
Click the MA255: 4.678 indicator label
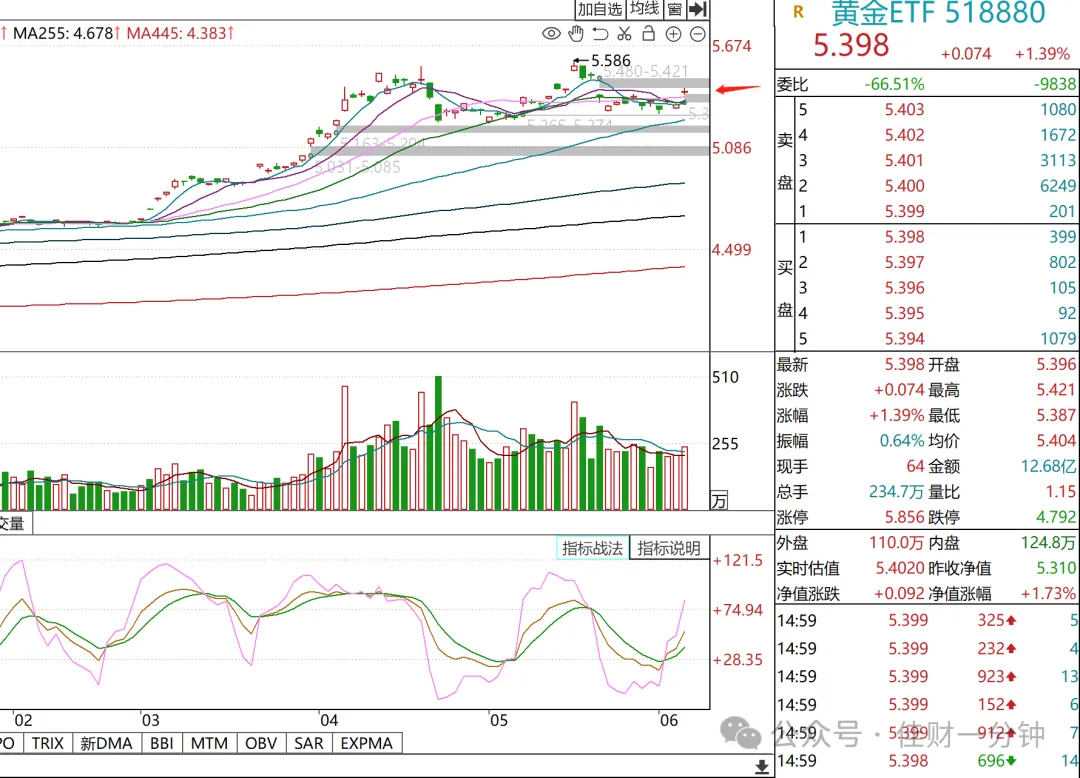tap(63, 33)
